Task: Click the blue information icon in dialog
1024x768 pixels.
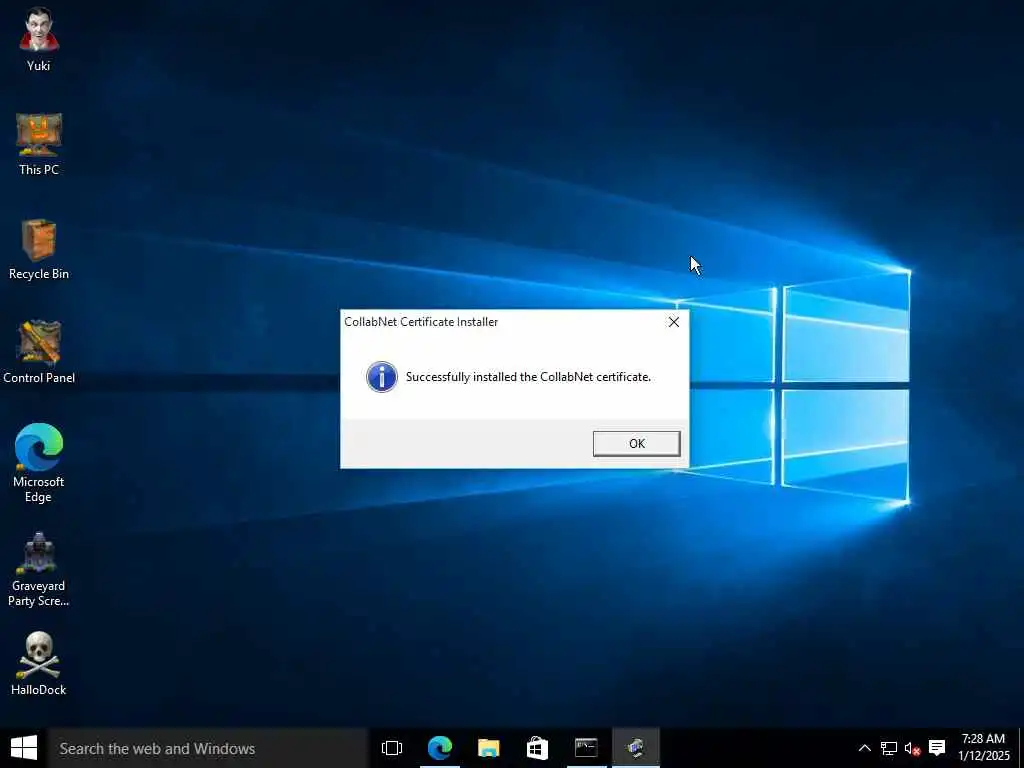Action: [x=382, y=377]
